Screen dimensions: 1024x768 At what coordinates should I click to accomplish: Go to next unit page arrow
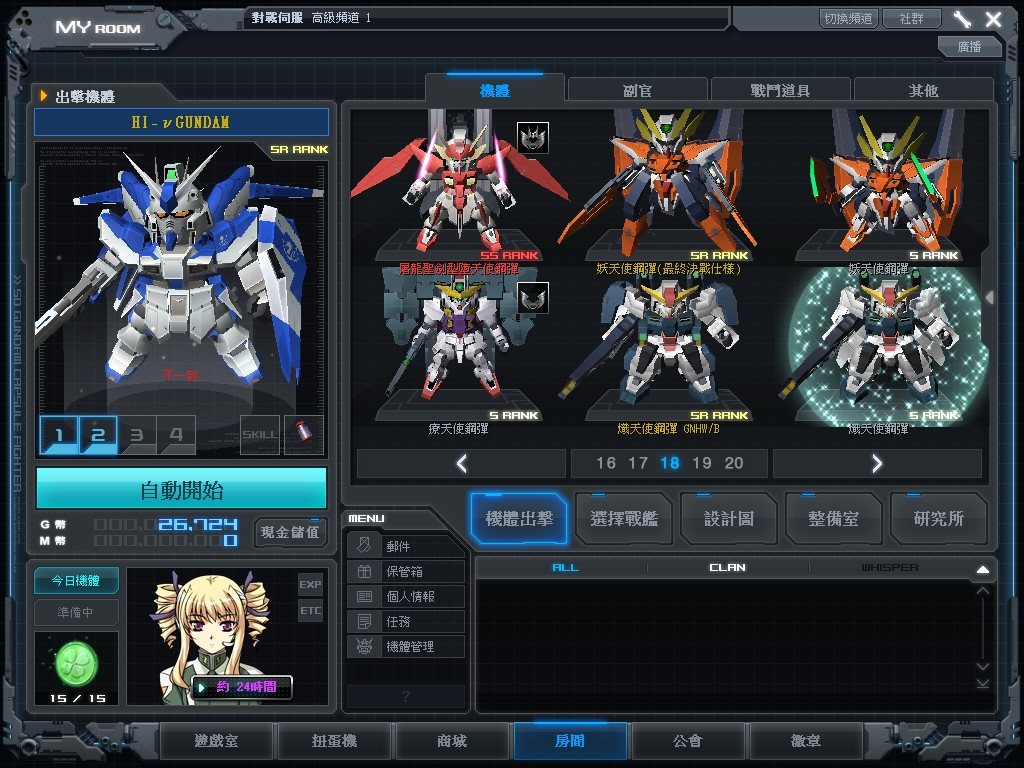click(877, 463)
